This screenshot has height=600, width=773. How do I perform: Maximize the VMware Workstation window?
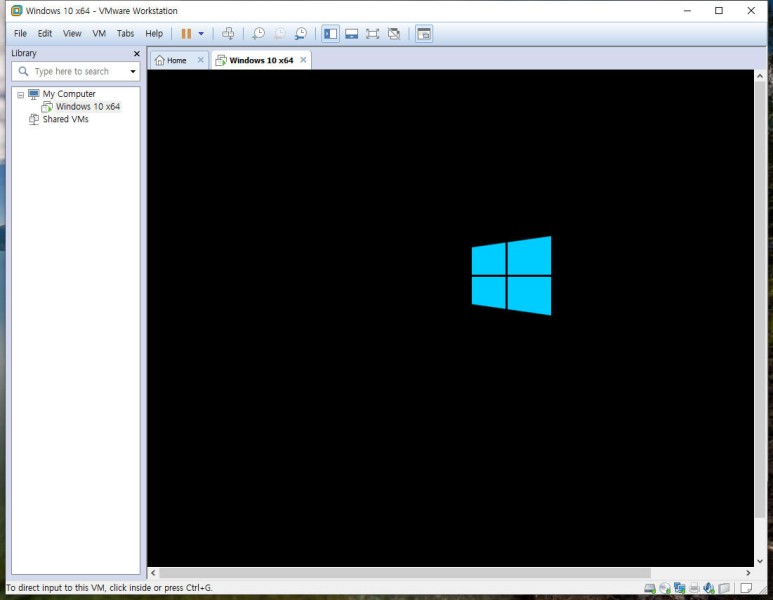pos(719,10)
